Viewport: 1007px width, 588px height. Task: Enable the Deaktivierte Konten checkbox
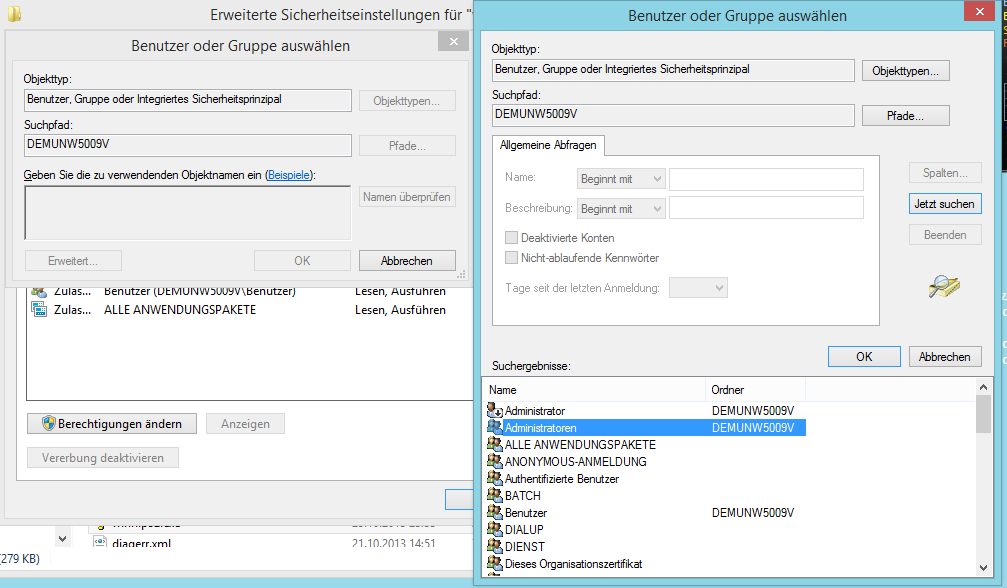tap(512, 238)
